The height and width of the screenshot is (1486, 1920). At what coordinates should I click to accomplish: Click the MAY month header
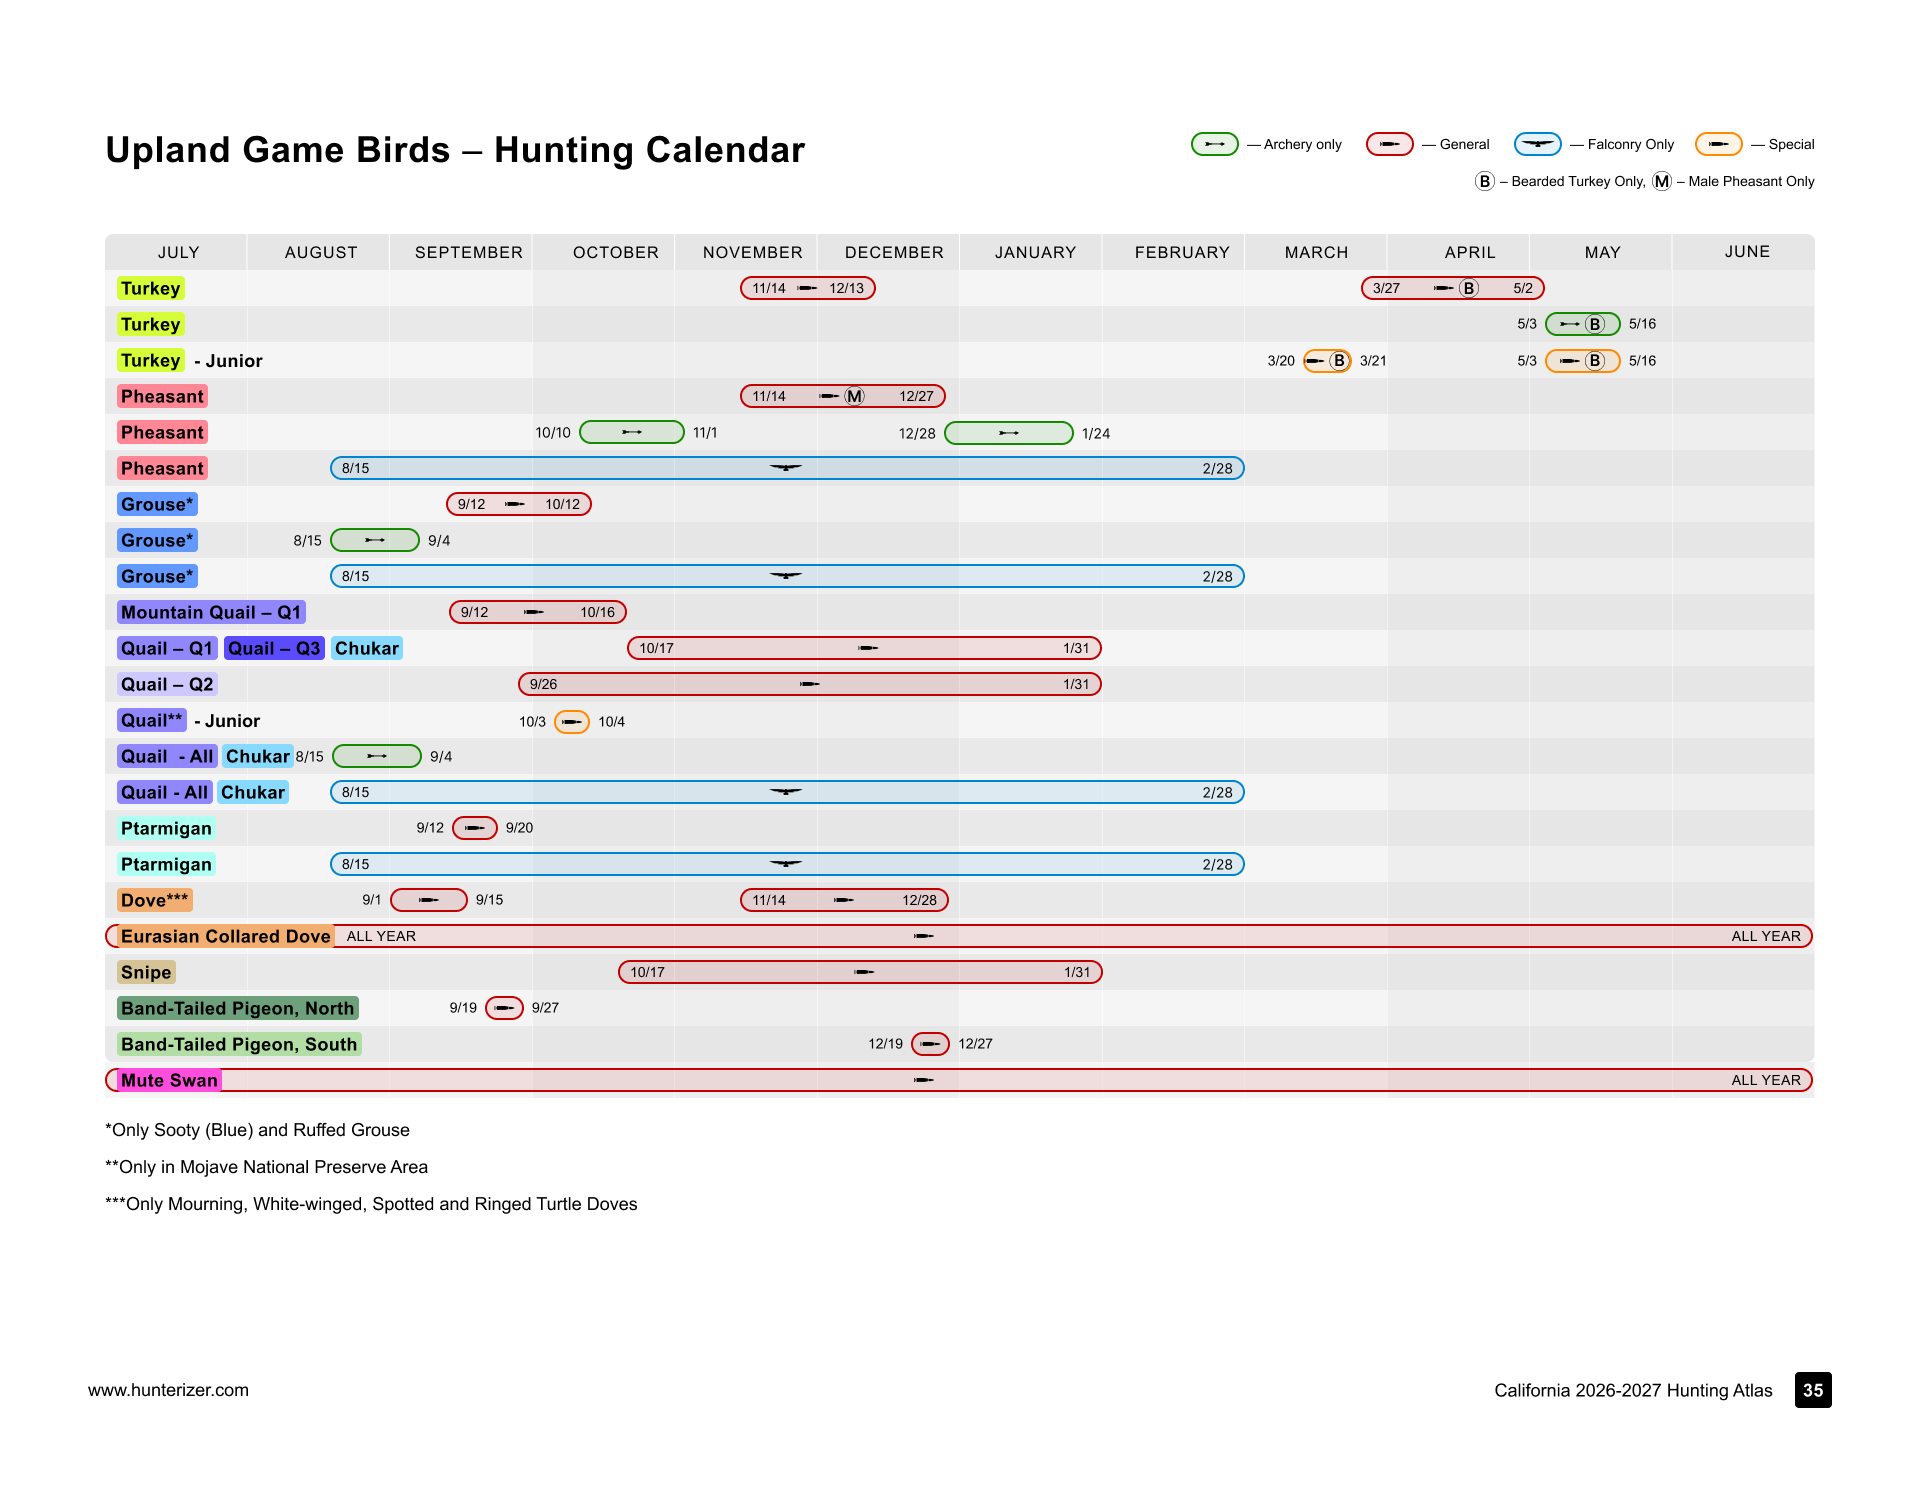1603,252
